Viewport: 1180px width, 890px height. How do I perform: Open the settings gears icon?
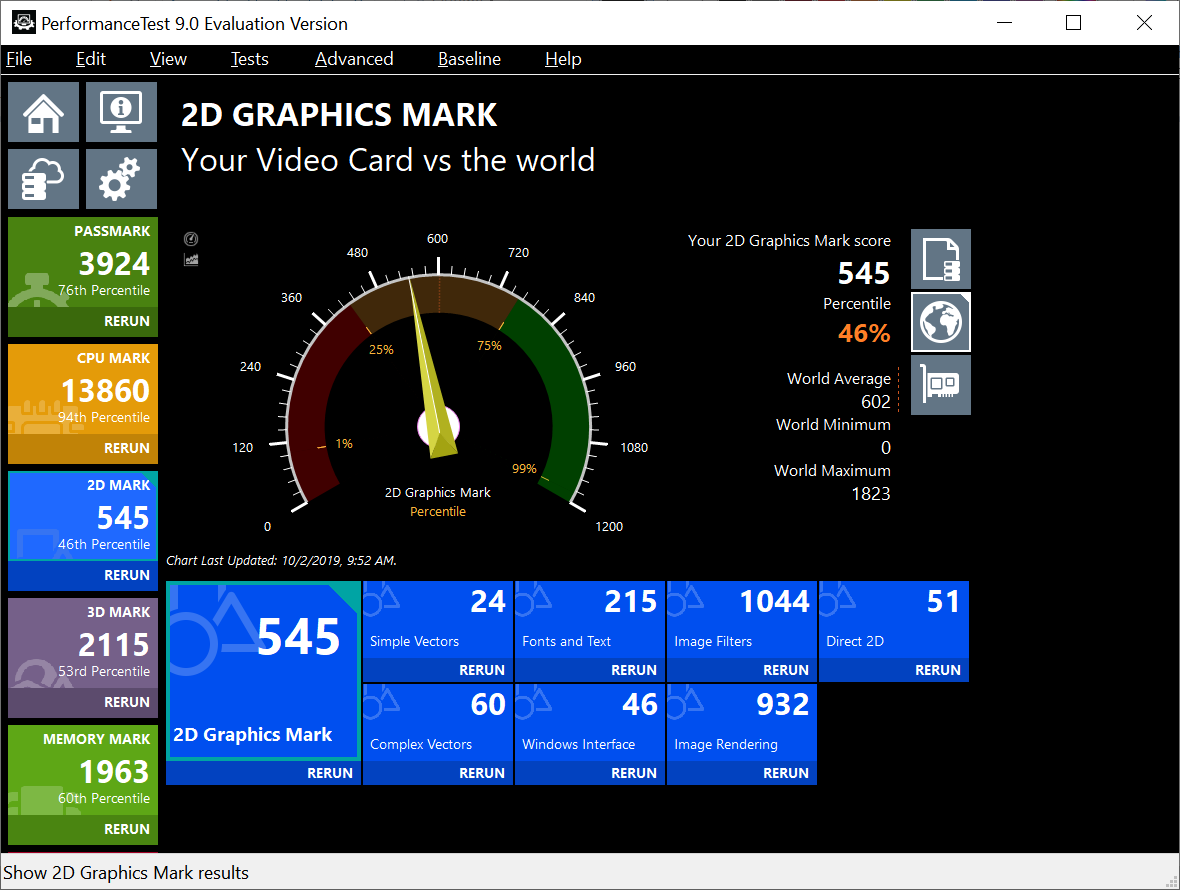tap(121, 179)
